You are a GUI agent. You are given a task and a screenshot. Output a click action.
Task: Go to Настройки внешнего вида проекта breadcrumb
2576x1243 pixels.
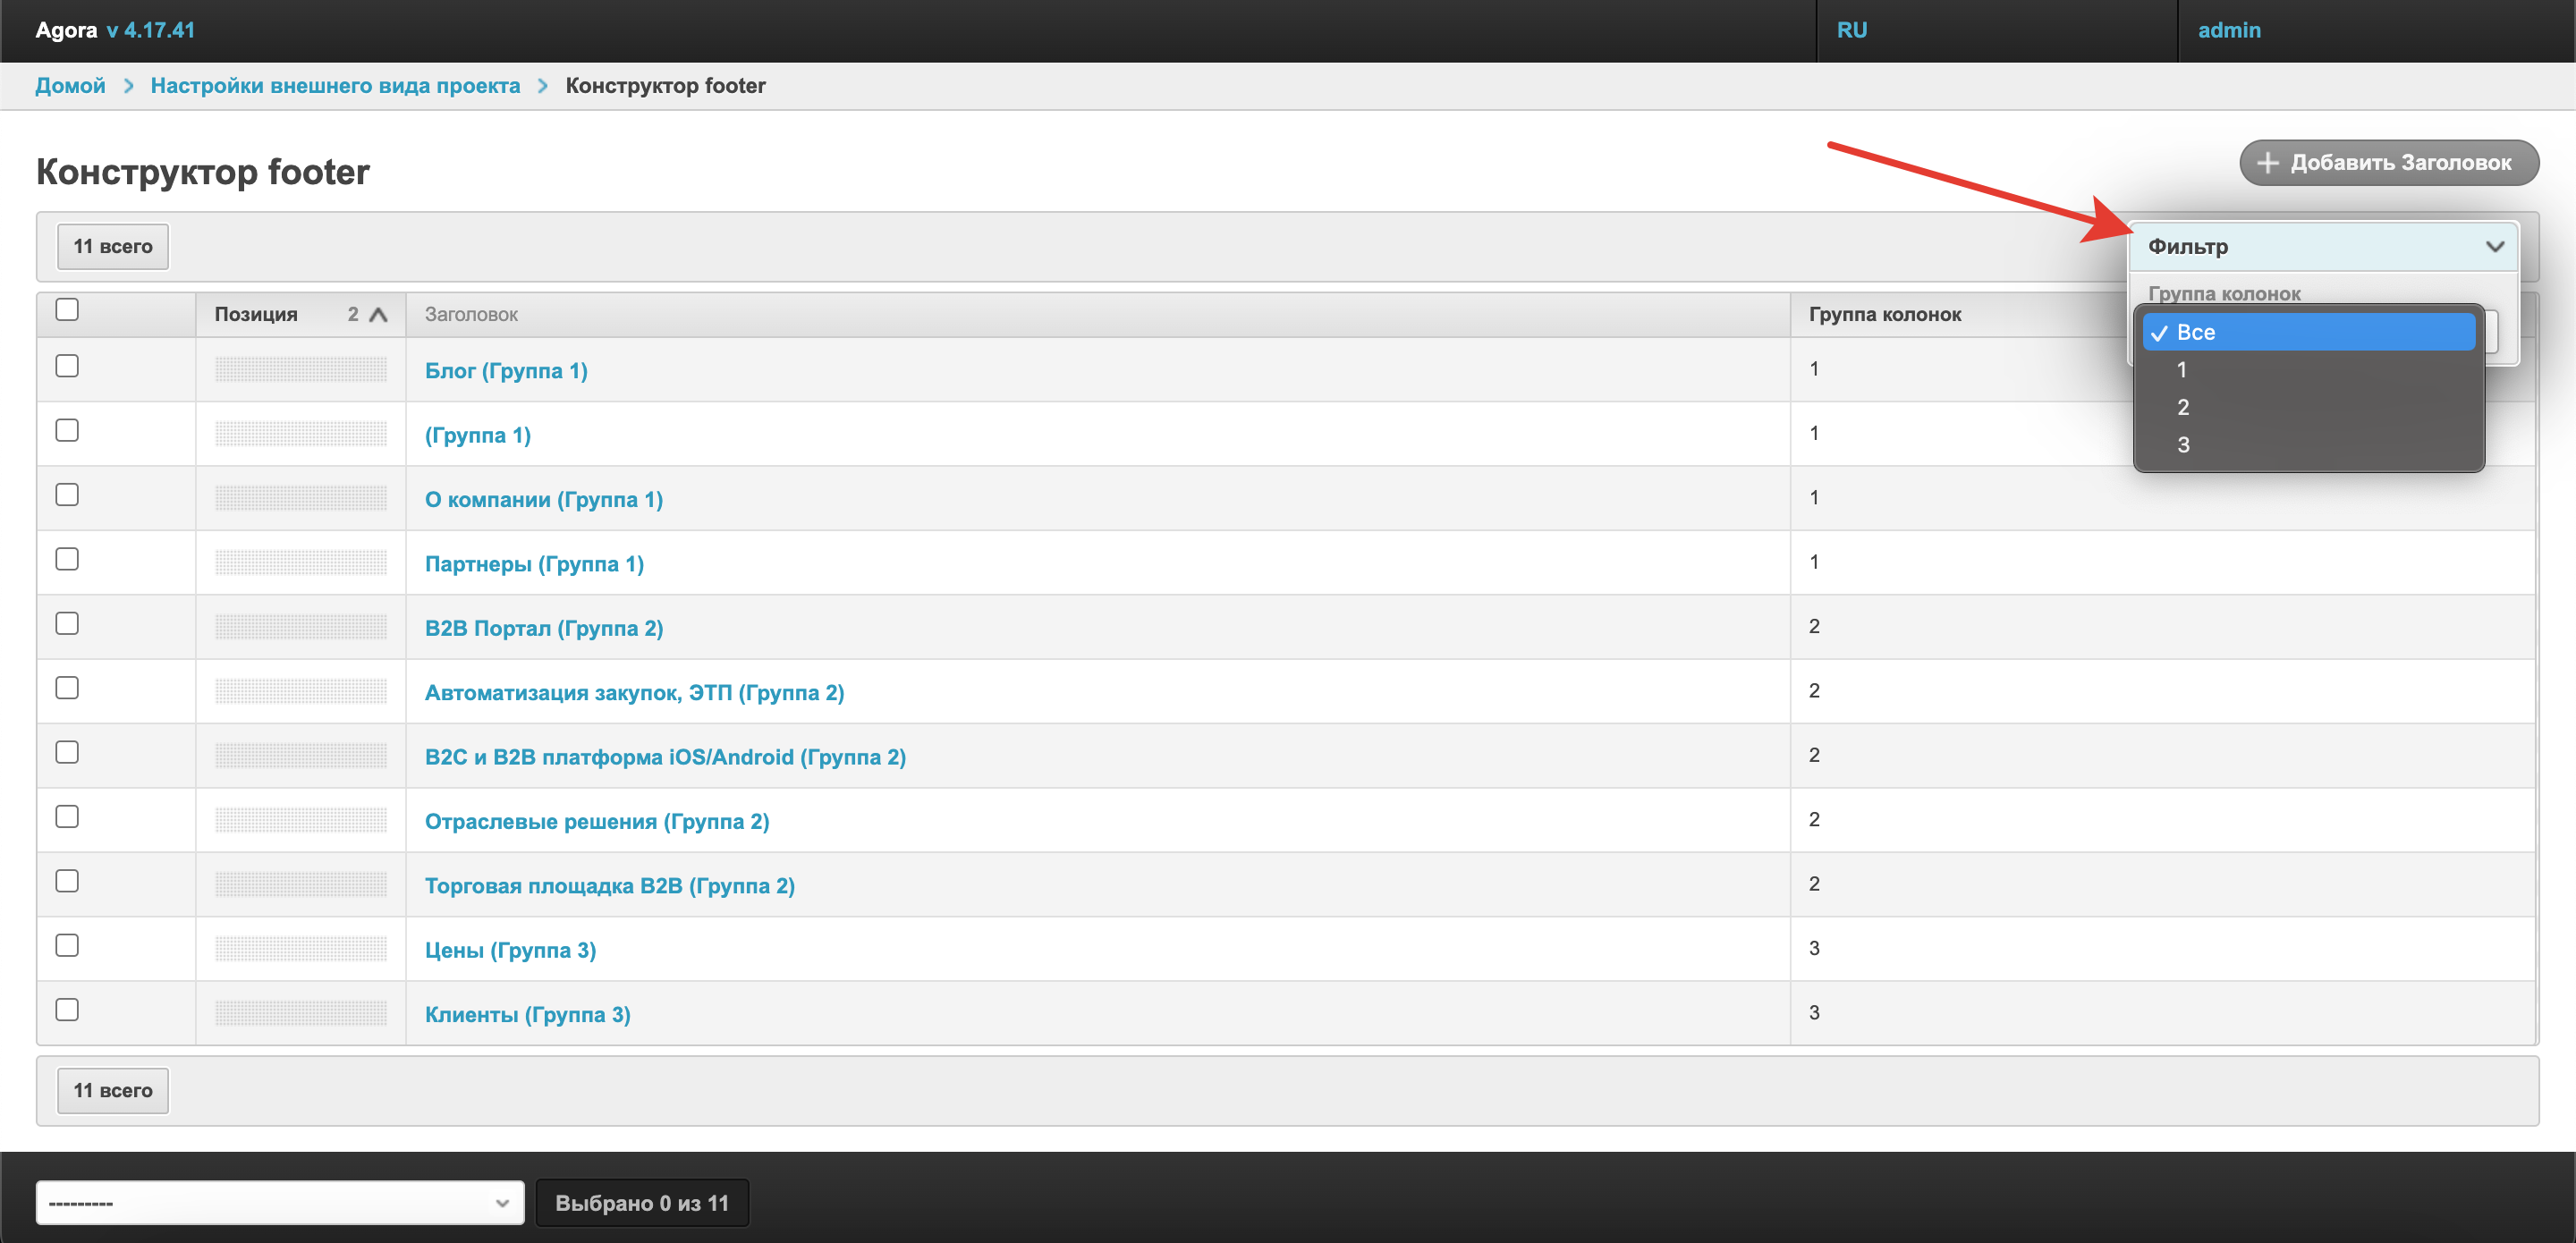[x=335, y=86]
